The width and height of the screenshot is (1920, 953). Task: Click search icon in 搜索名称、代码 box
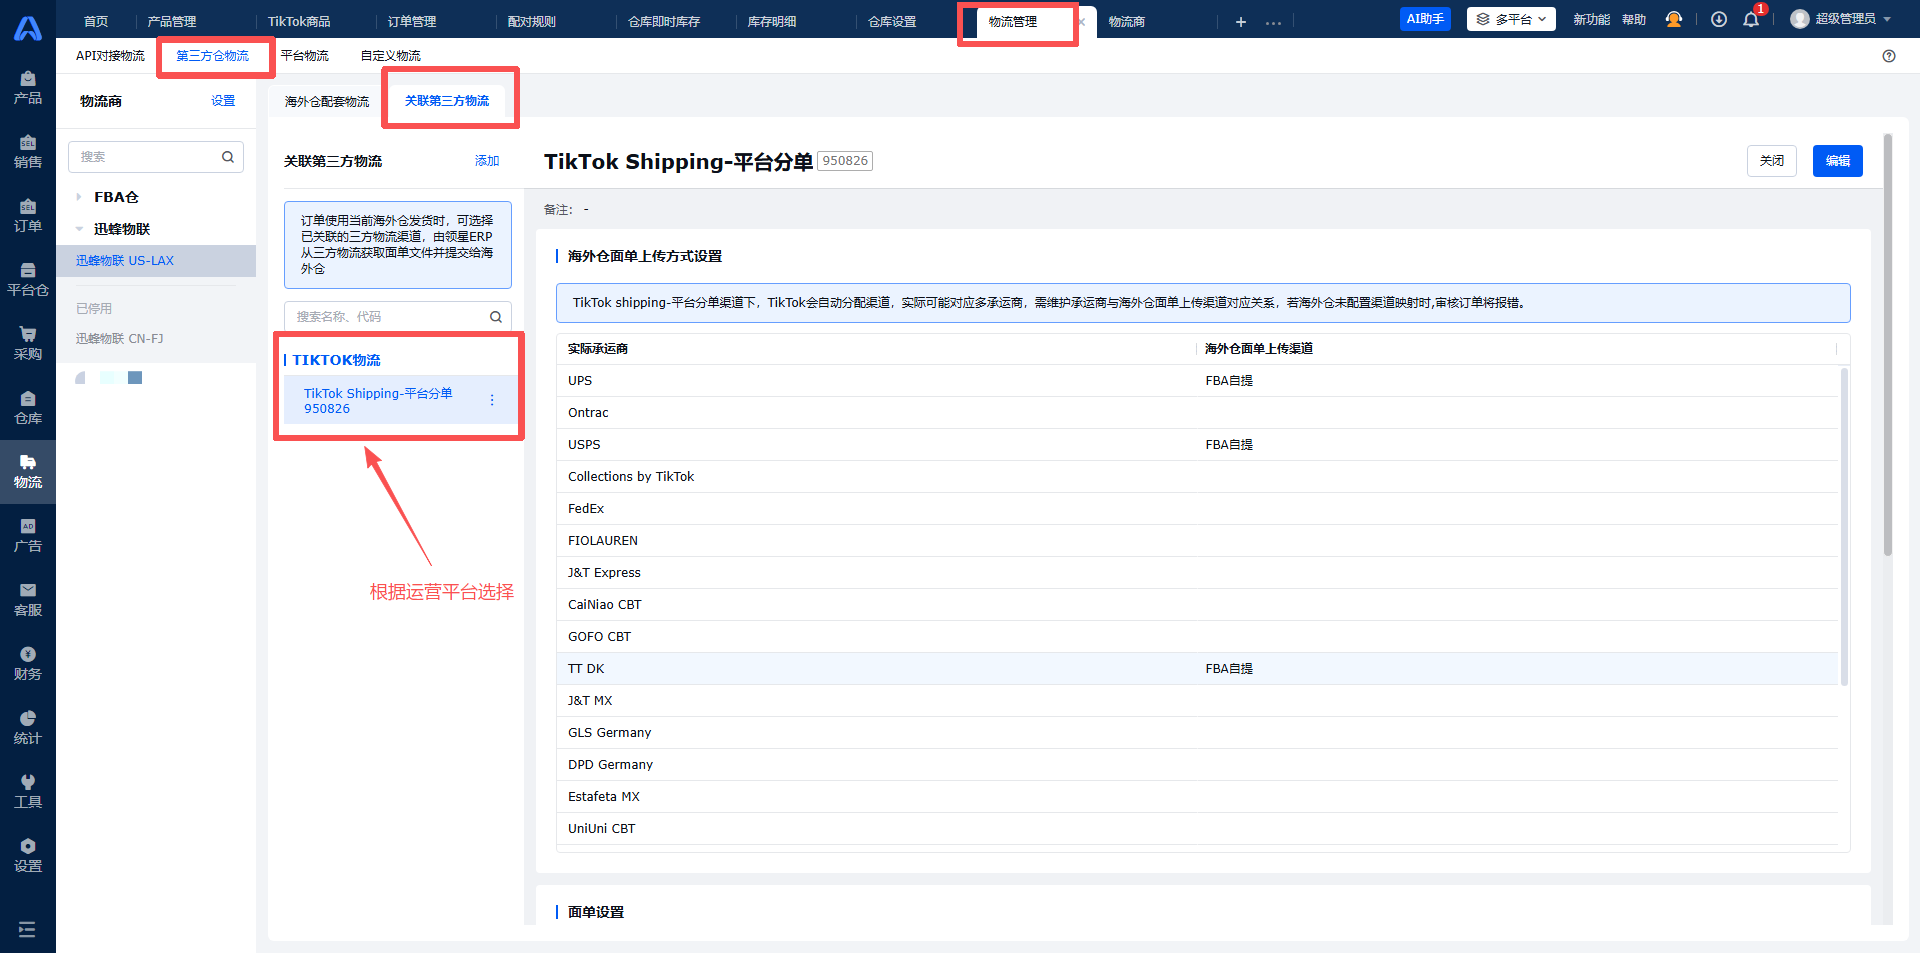point(496,317)
